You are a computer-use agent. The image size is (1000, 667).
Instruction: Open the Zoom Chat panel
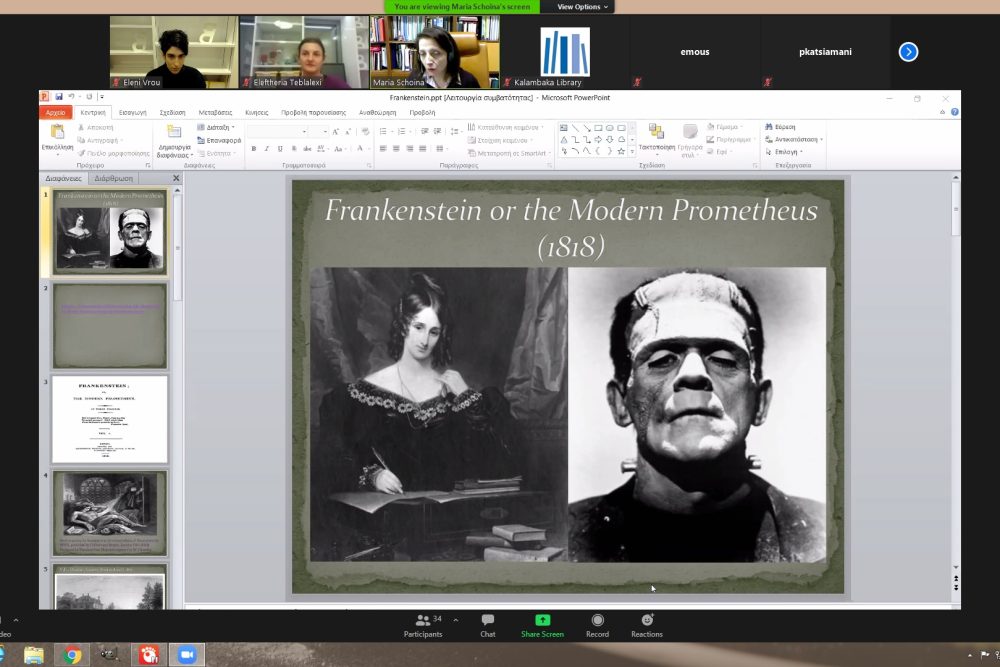coord(487,625)
